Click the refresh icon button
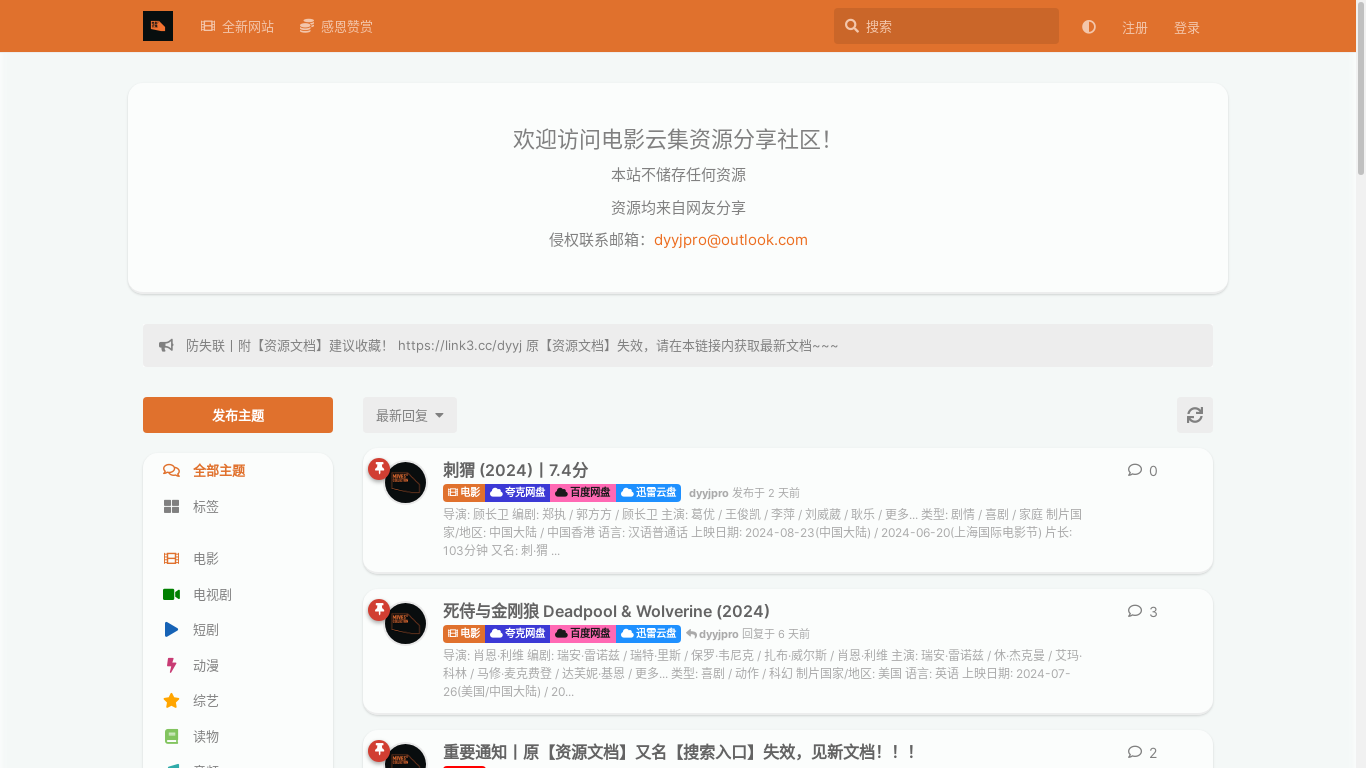 (1195, 415)
